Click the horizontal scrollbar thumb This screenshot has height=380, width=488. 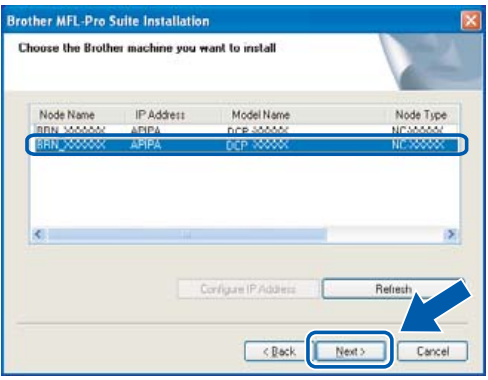pos(187,235)
